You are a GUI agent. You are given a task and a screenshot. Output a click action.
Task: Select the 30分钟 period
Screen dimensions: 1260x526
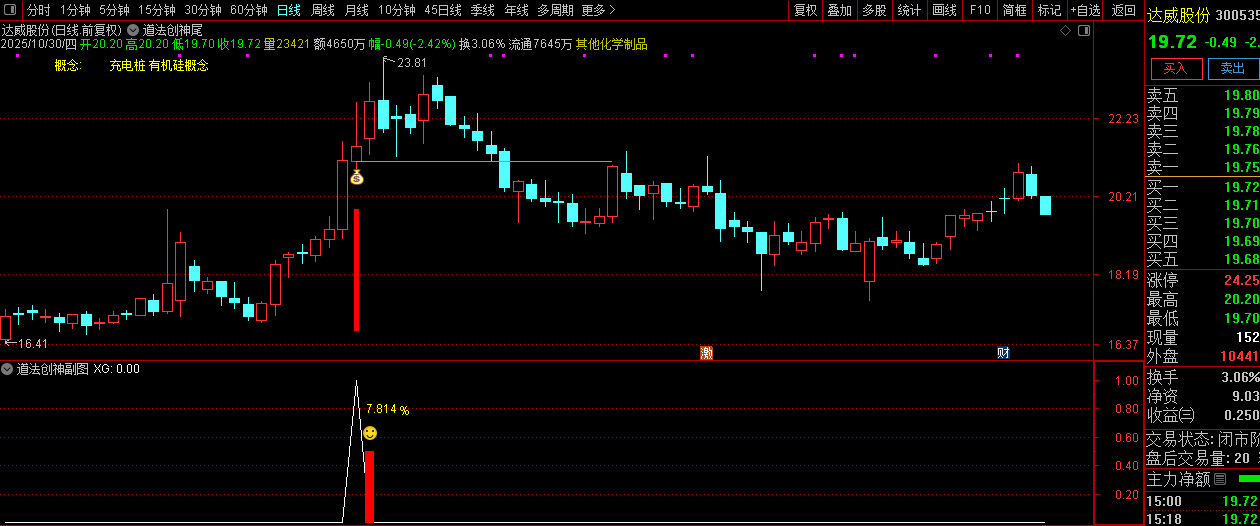pyautogui.click(x=202, y=10)
